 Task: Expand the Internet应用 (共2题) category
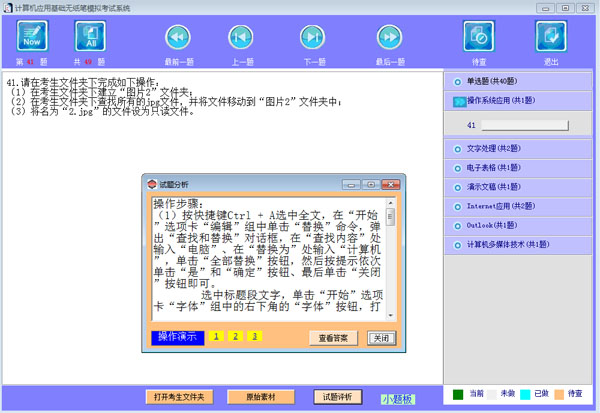tap(520, 206)
